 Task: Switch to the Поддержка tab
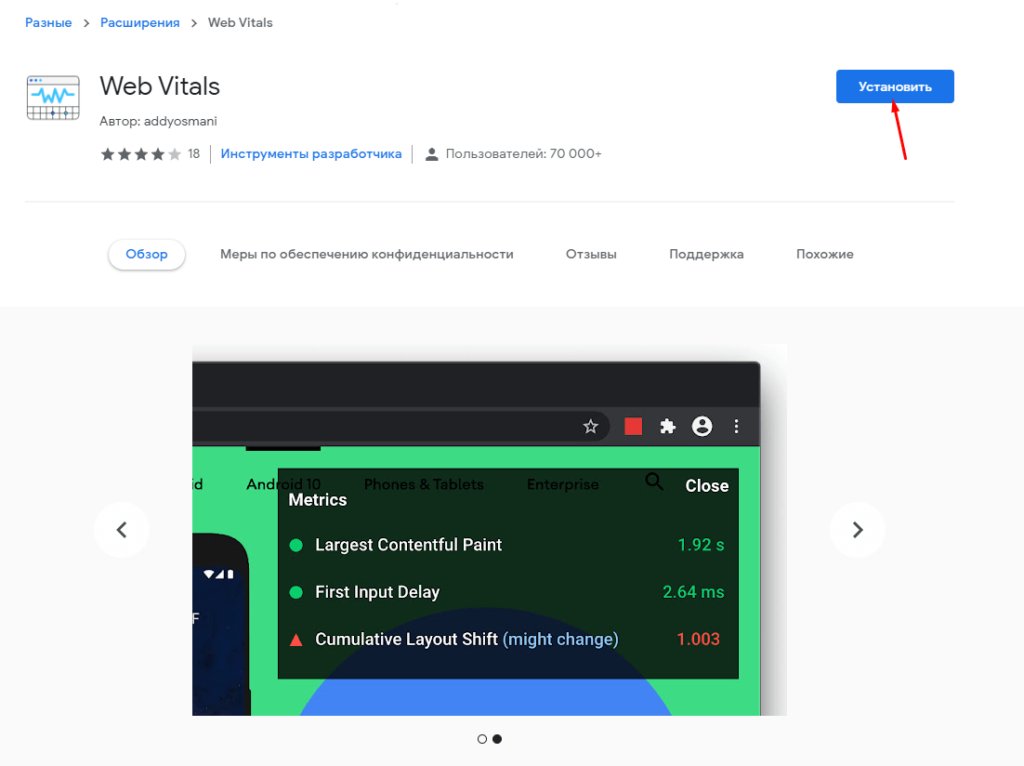coord(706,254)
